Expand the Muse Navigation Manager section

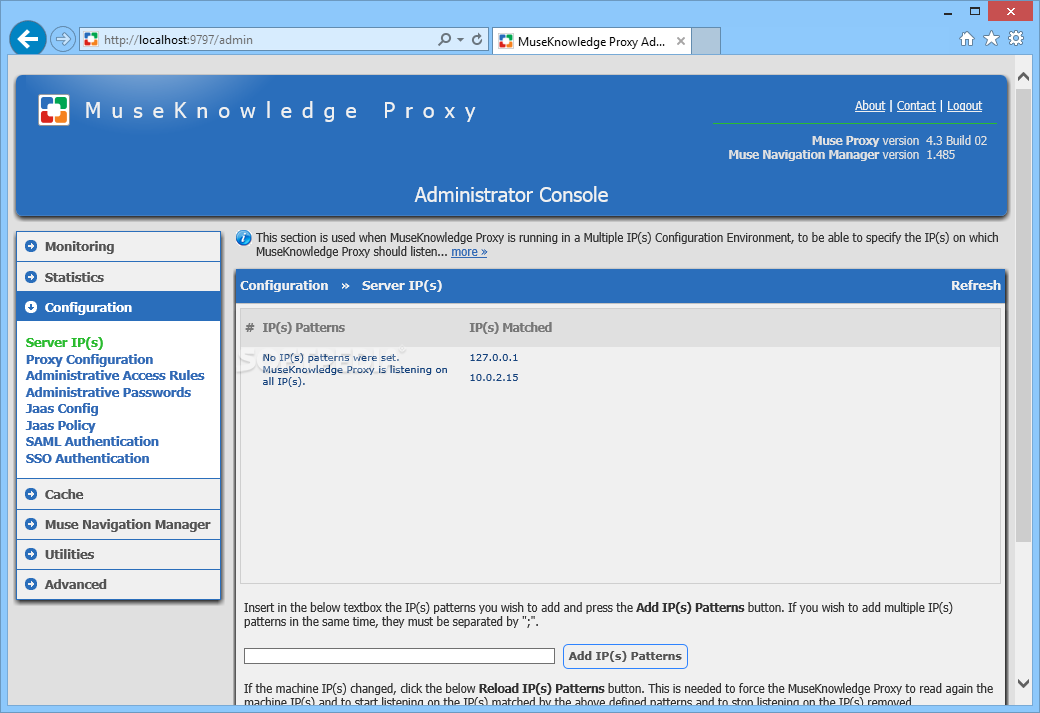coord(119,524)
